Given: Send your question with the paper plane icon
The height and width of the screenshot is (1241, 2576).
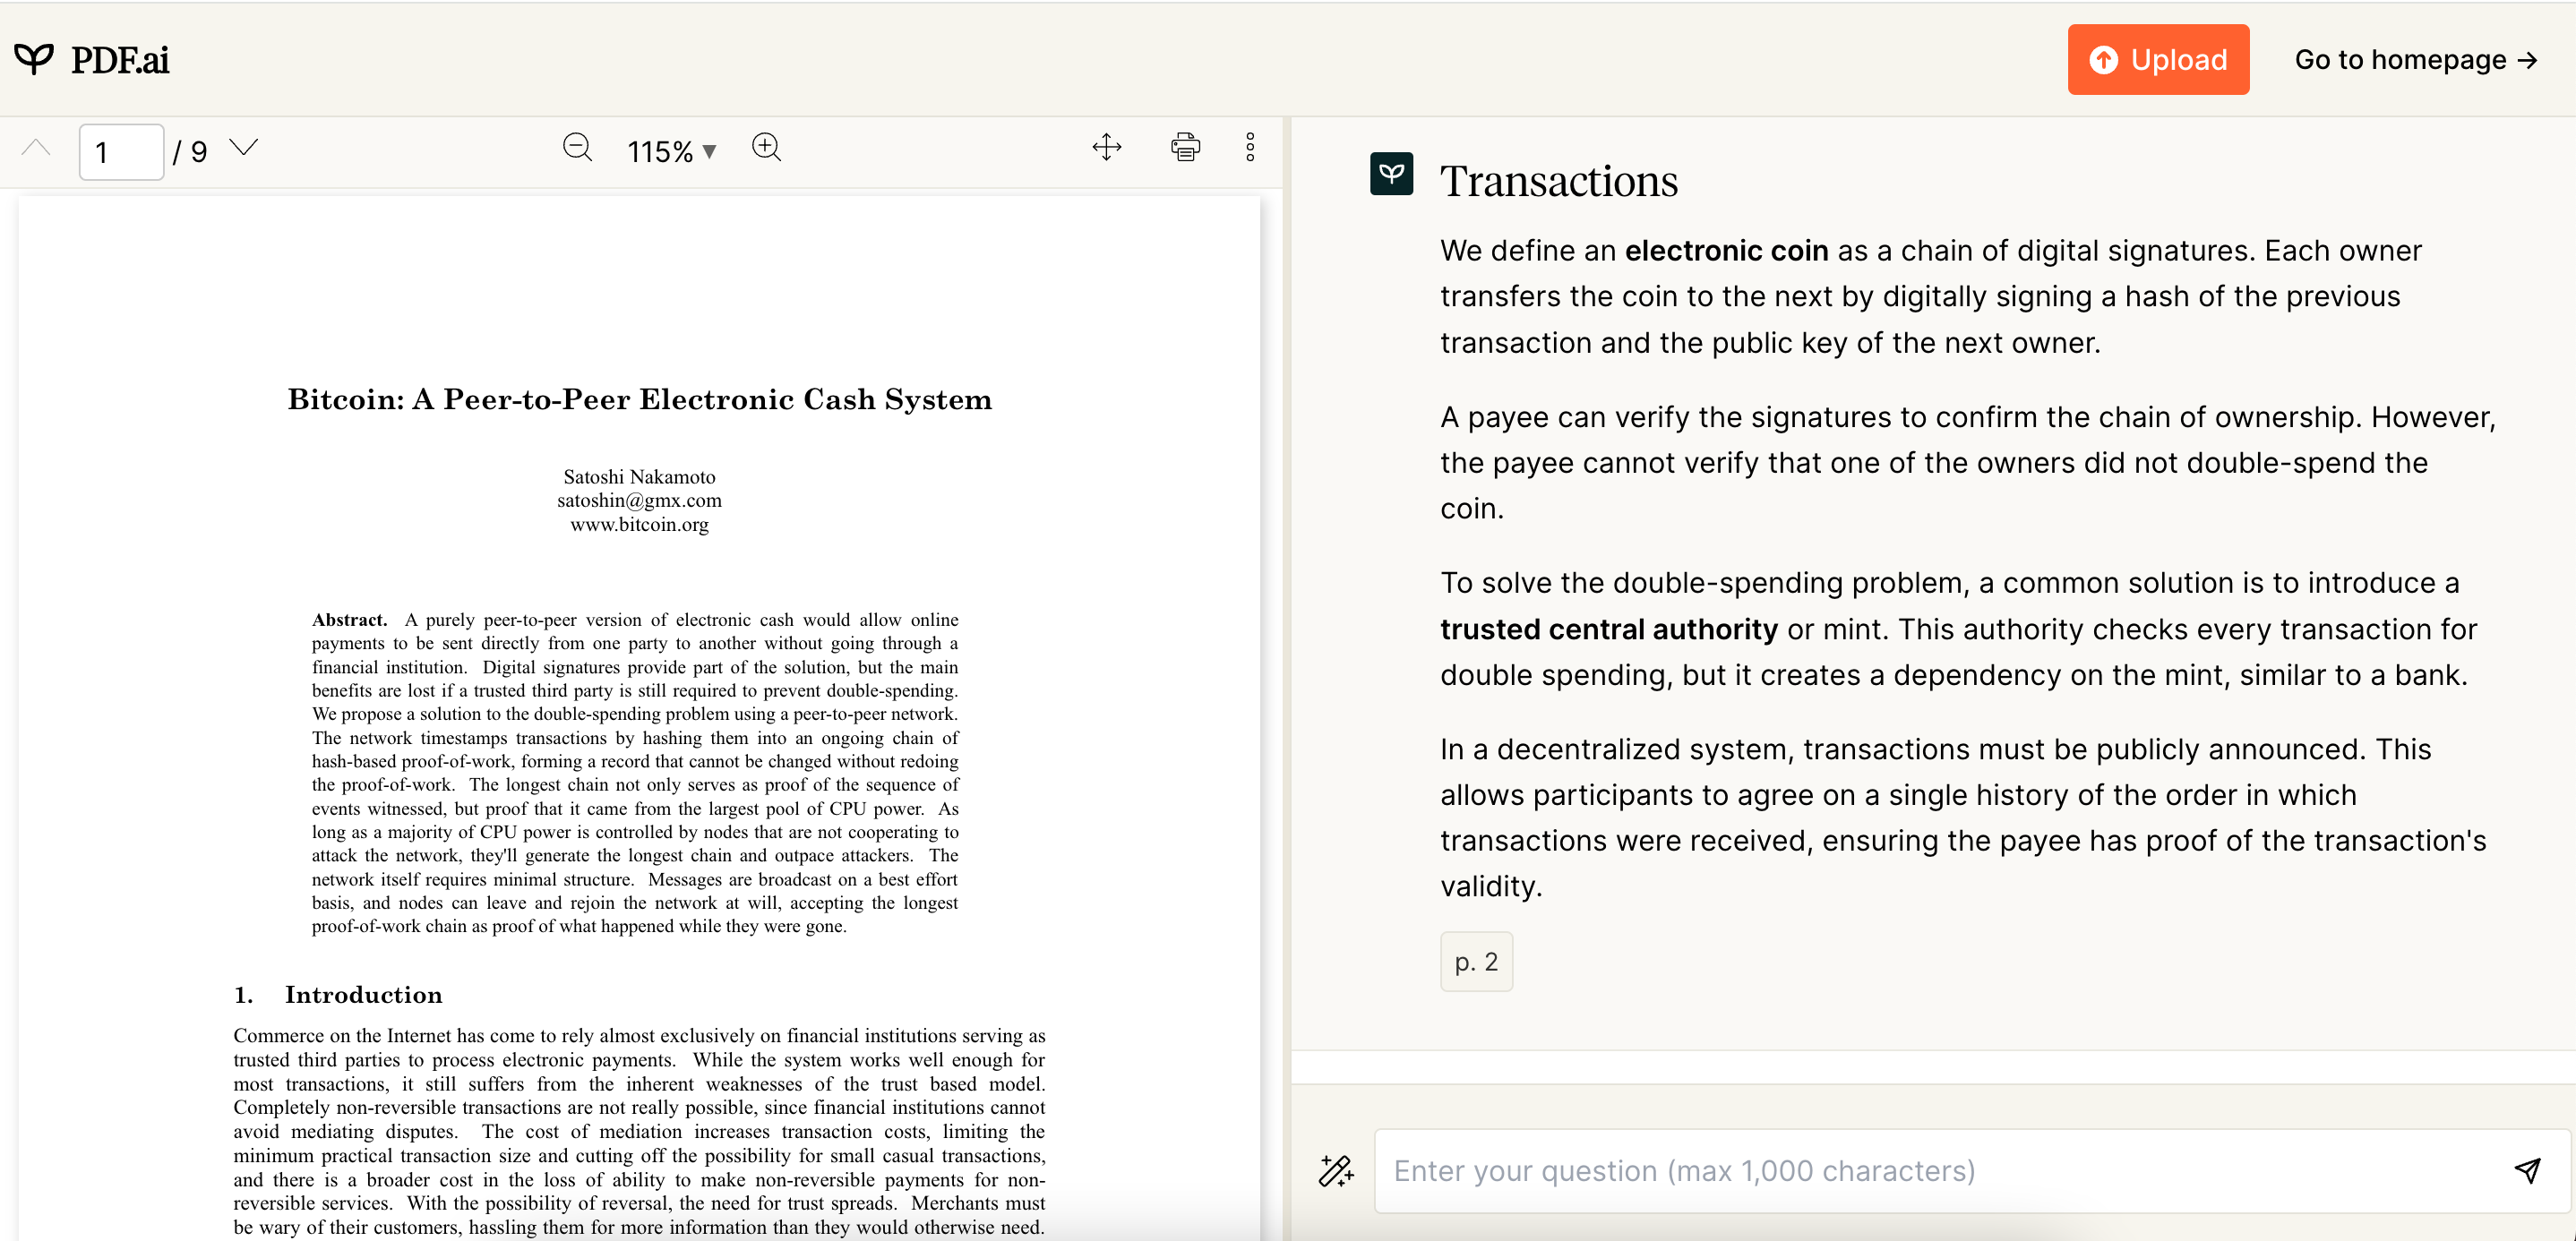Looking at the screenshot, I should pyautogui.click(x=2529, y=1170).
